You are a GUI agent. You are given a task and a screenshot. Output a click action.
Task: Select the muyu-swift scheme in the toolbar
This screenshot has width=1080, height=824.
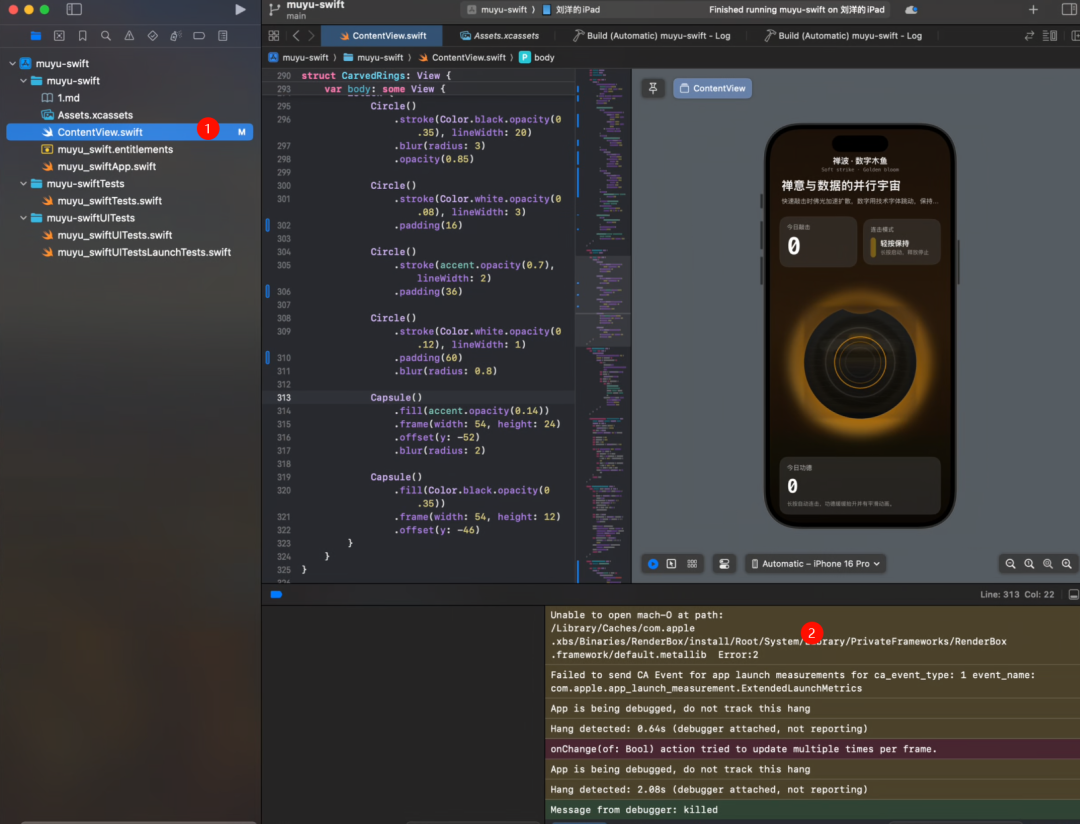tap(497, 10)
